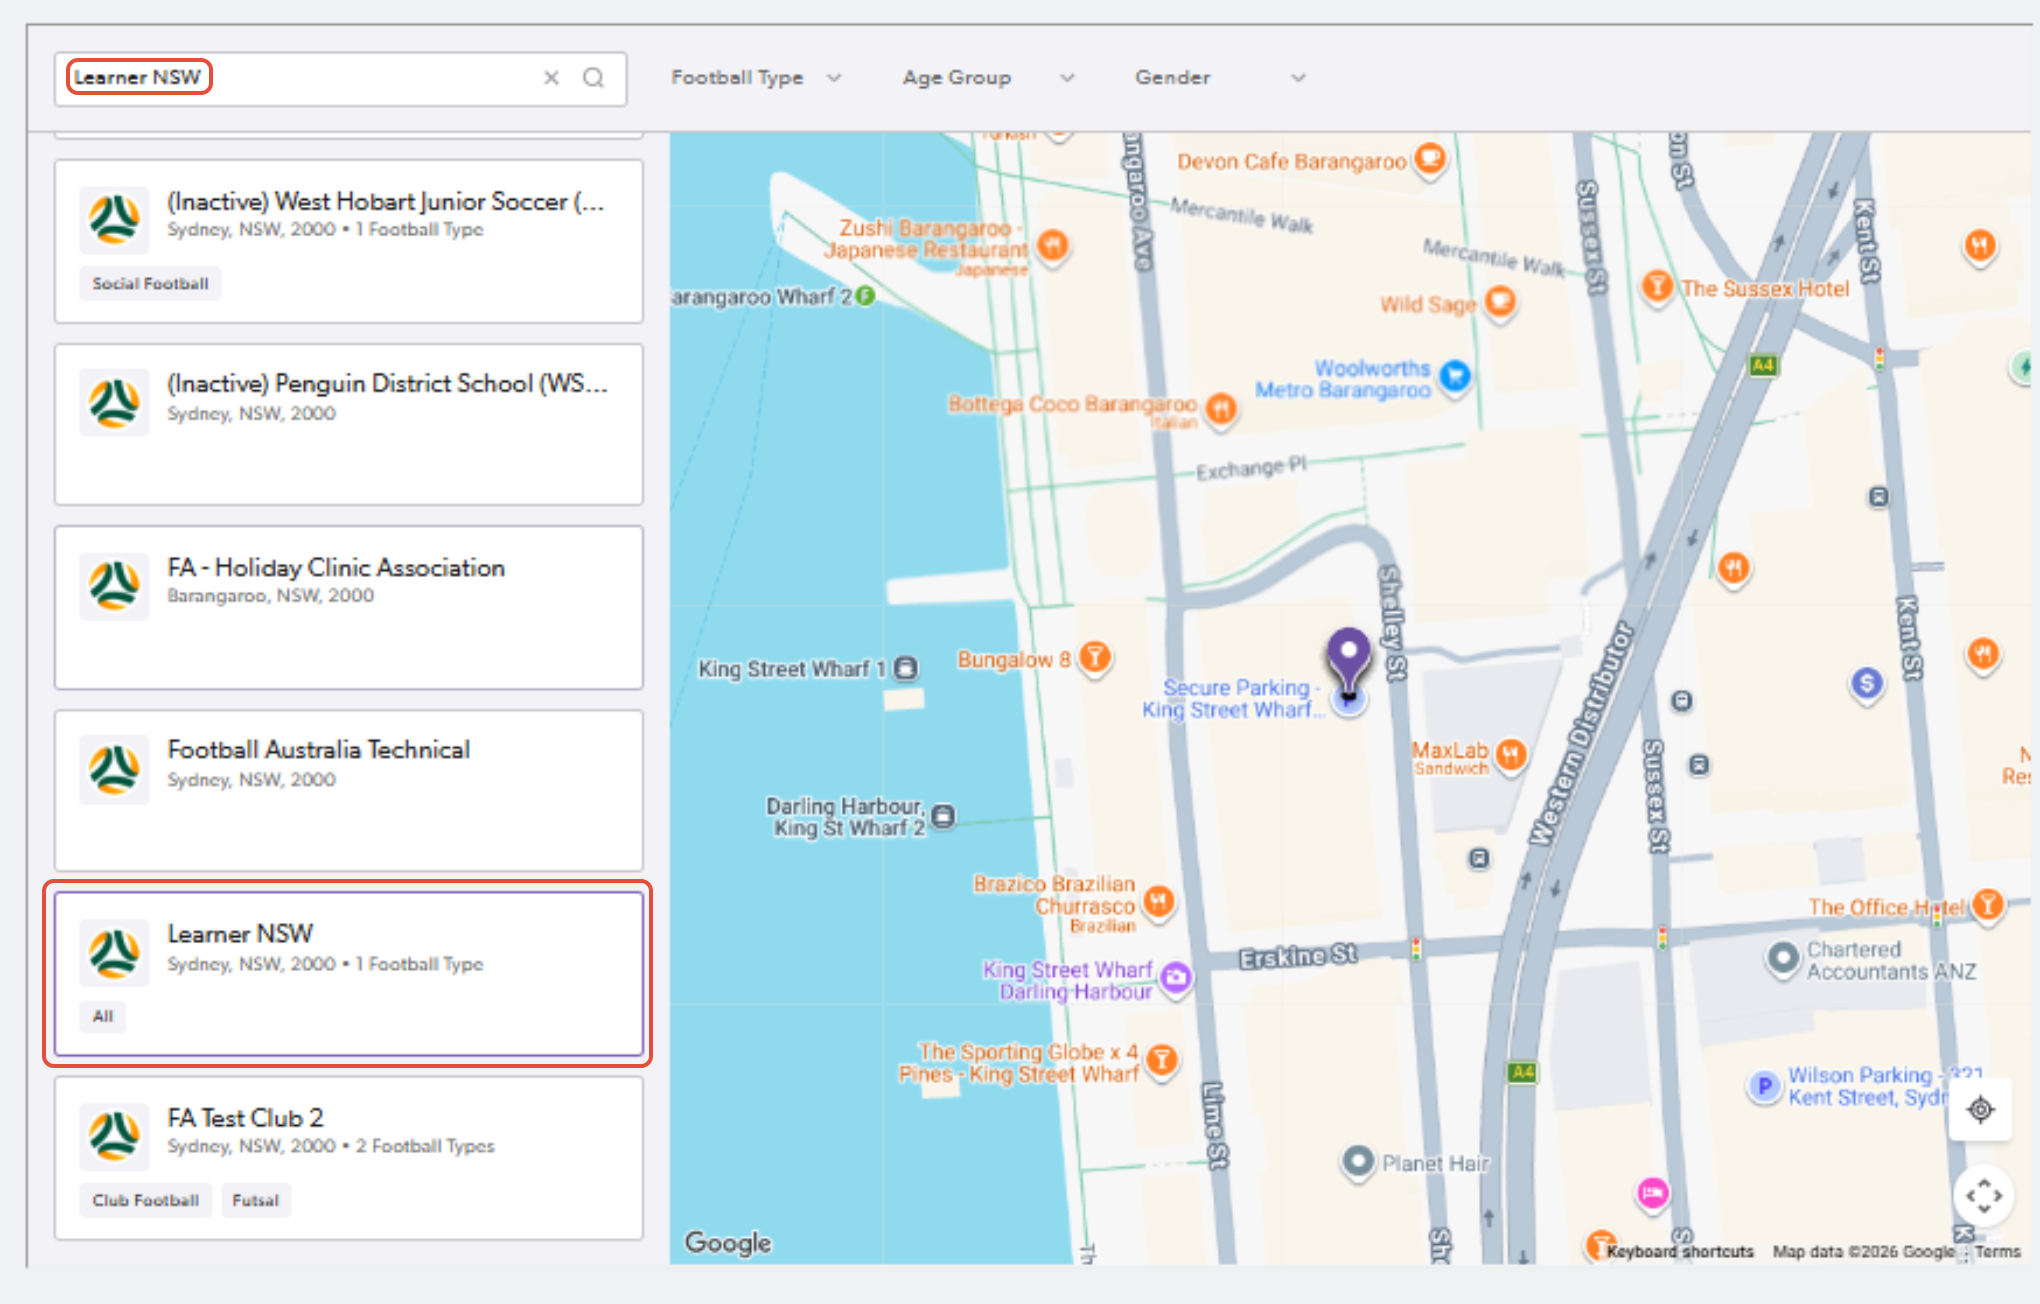Click the purple location pin on map
Viewport: 2040px width, 1304px height.
(x=1349, y=661)
